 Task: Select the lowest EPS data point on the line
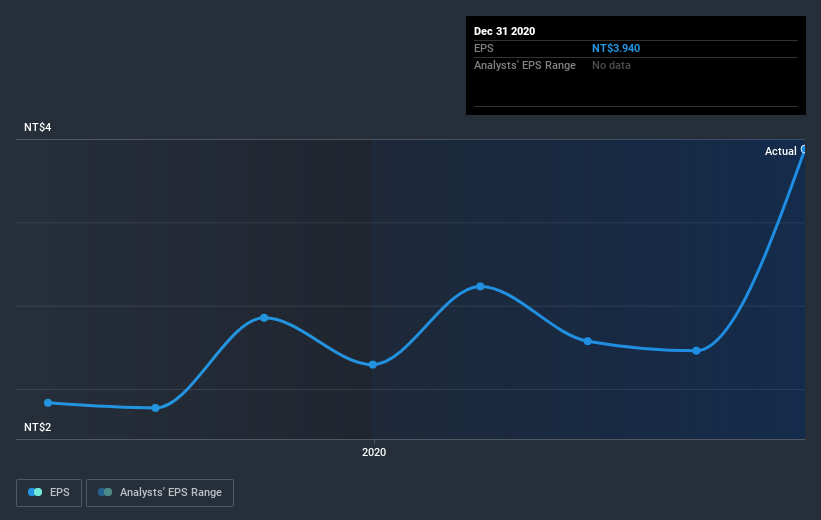(156, 408)
